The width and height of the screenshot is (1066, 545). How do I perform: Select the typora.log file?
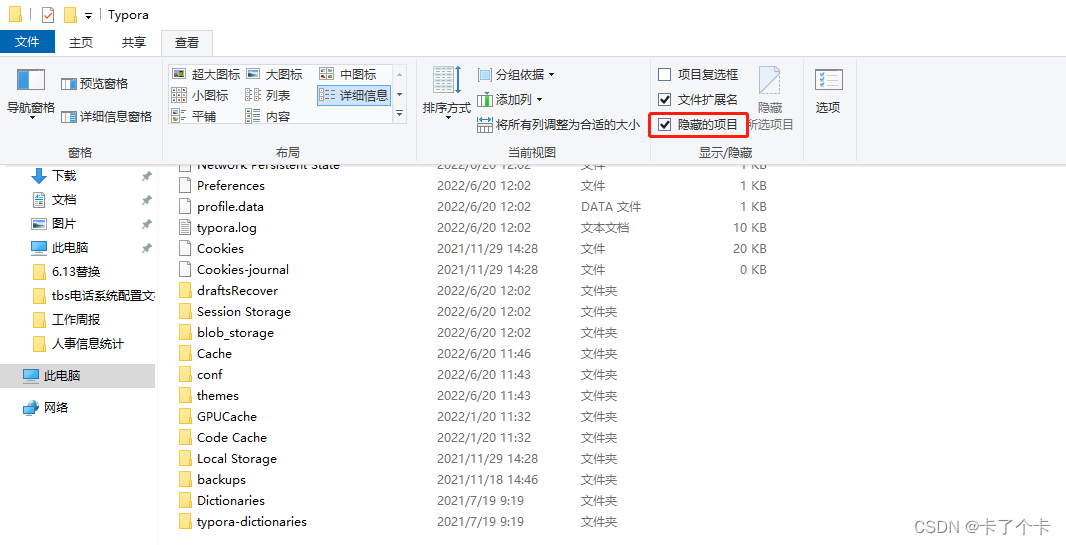tap(226, 228)
